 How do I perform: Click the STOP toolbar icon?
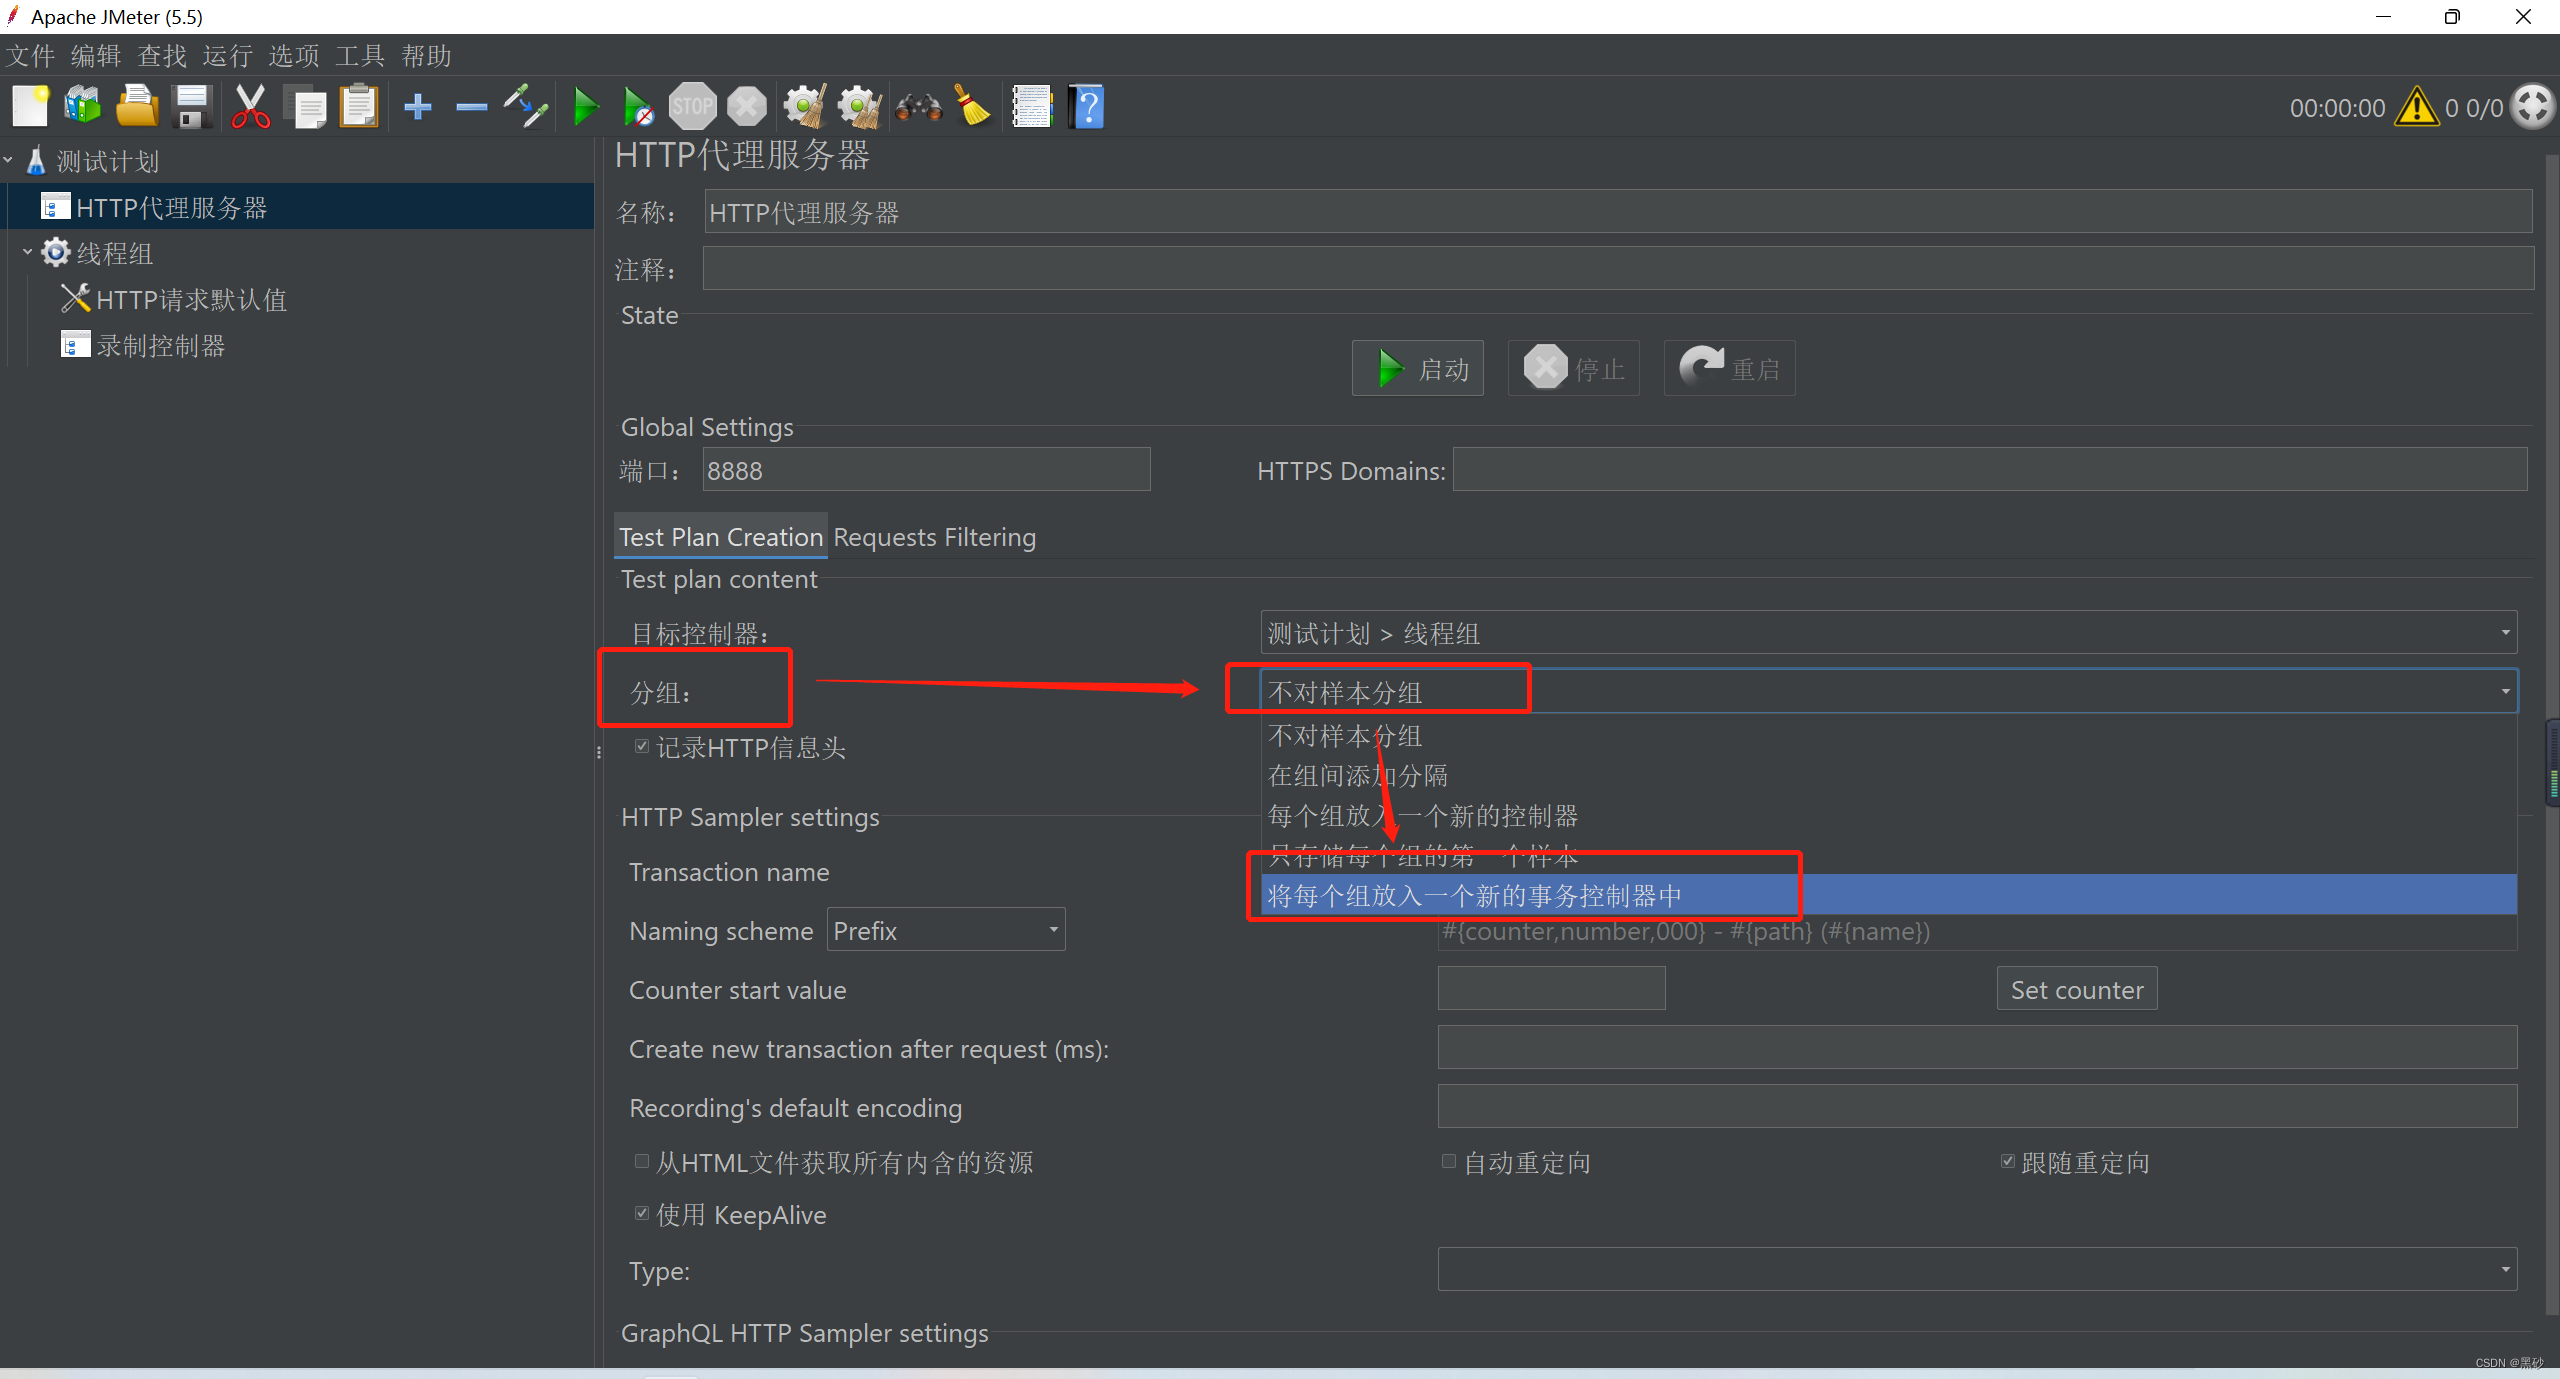pos(692,106)
